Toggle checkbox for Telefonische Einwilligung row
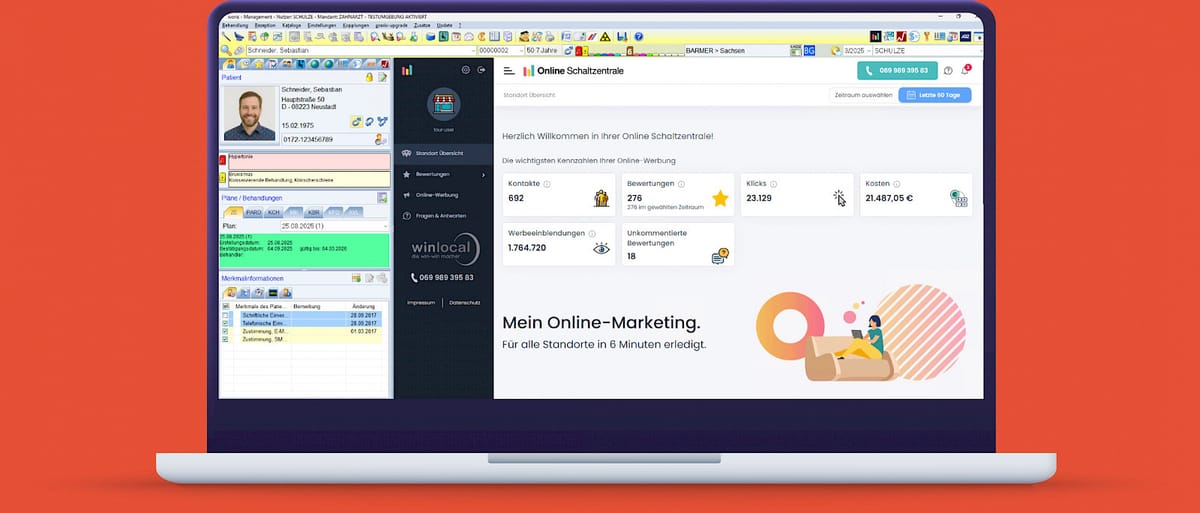Viewport: 1200px width, 513px height. pos(225,323)
